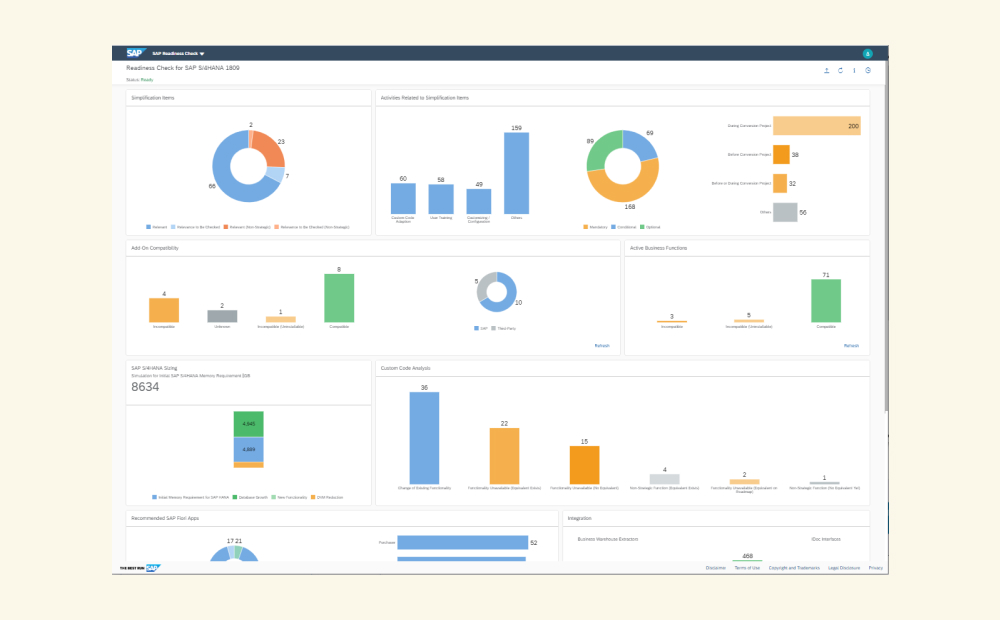Click the Mandatory legend swatch
This screenshot has width=1000, height=620.
click(585, 227)
